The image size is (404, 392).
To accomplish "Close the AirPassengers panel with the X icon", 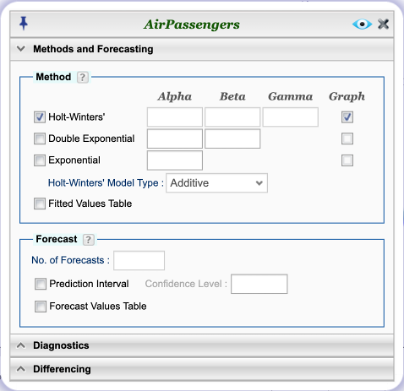I will click(x=383, y=24).
